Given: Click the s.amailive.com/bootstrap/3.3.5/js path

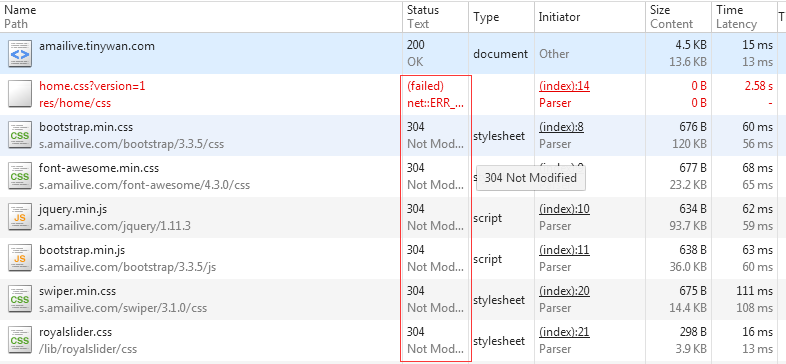Looking at the screenshot, I should pyautogui.click(x=127, y=267).
